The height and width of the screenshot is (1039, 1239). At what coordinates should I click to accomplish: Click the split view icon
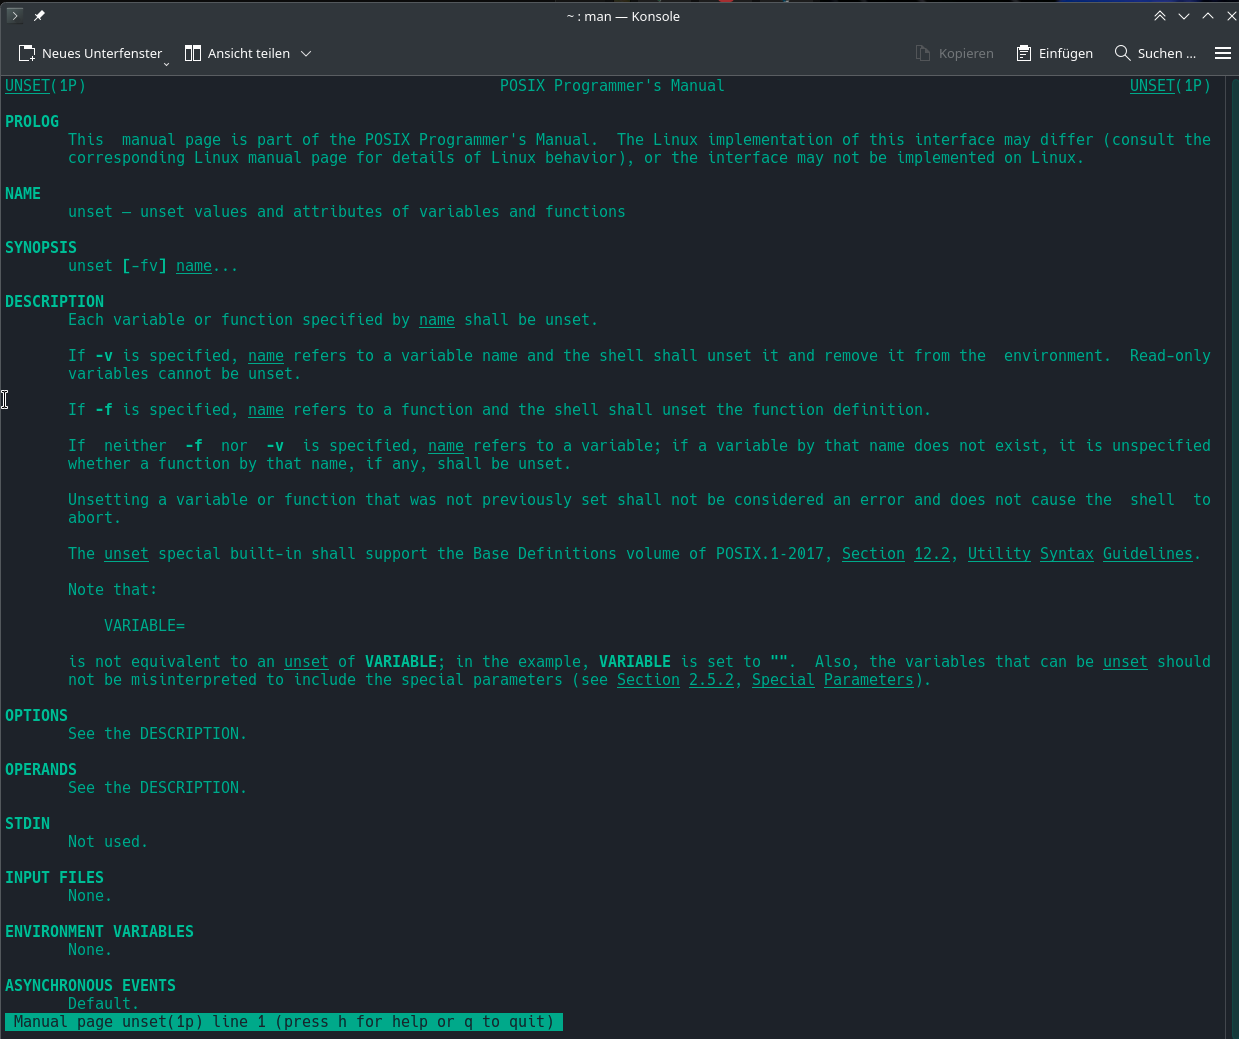193,53
